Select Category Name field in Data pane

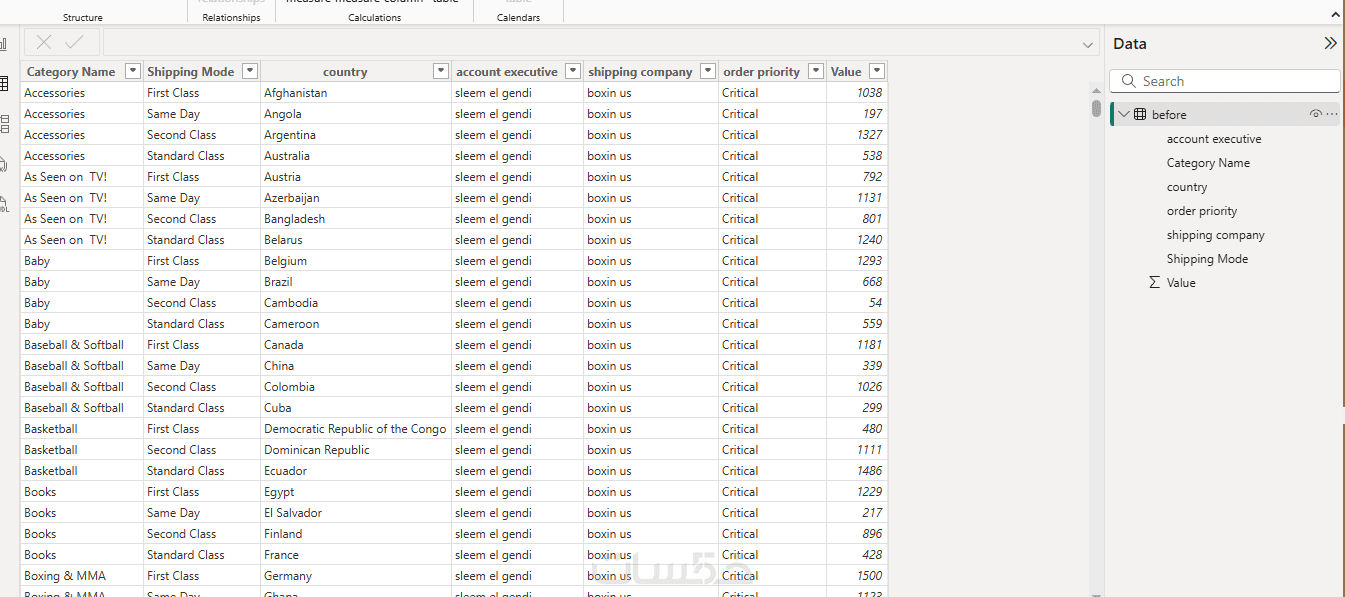(x=1208, y=163)
